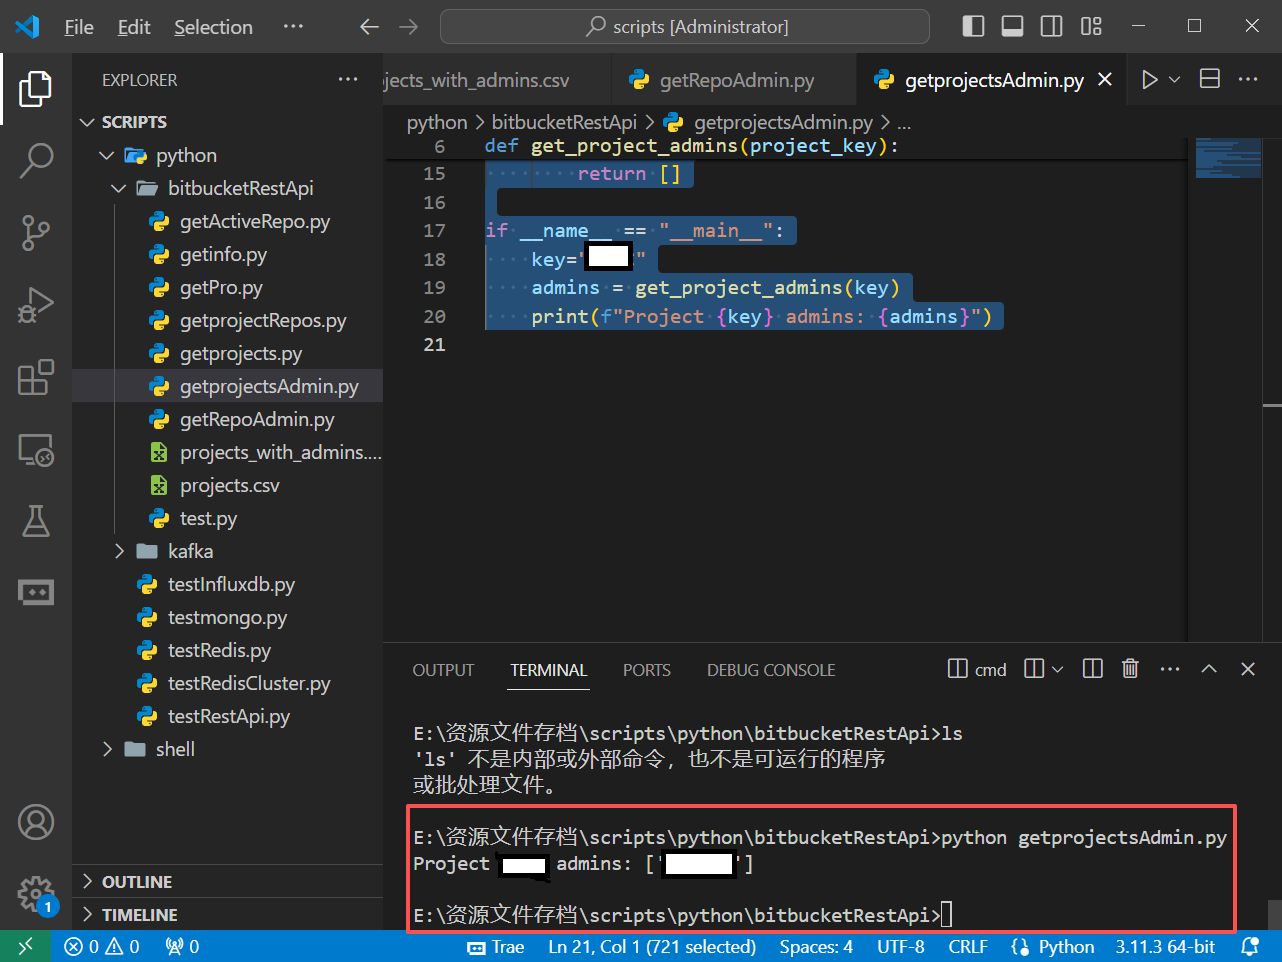
Task: Change indentation via Spaces: 4
Action: (x=816, y=946)
